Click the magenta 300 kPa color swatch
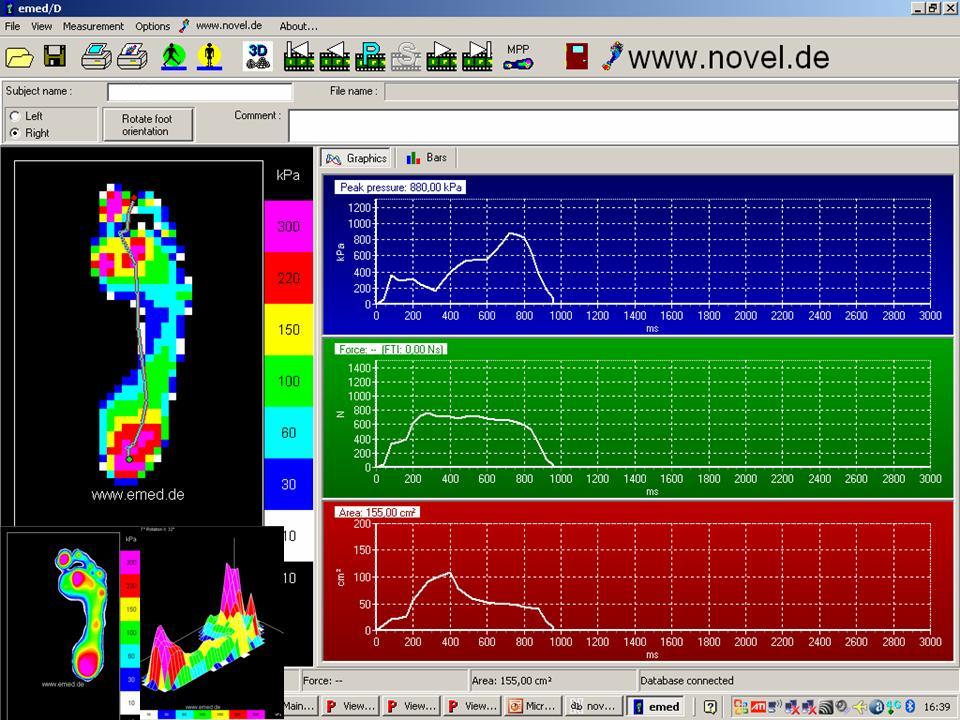The width and height of the screenshot is (960, 720). pyautogui.click(x=288, y=227)
